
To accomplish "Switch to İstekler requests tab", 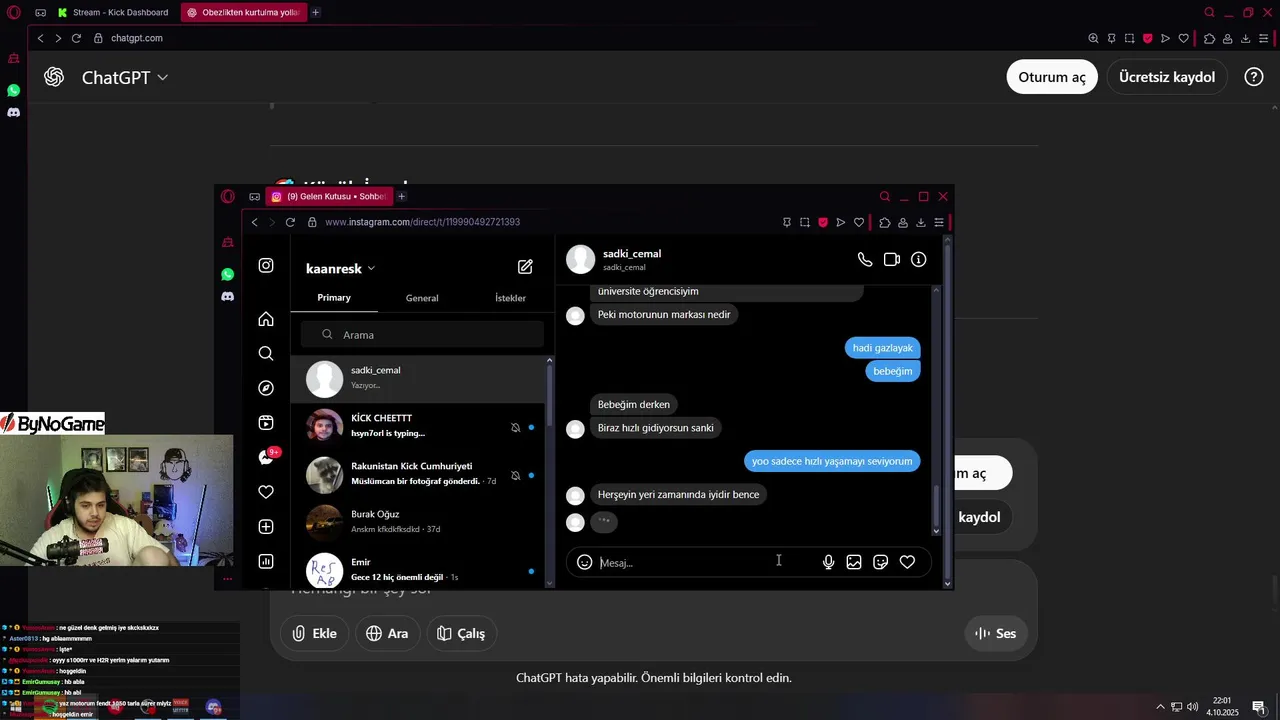I will point(510,298).
